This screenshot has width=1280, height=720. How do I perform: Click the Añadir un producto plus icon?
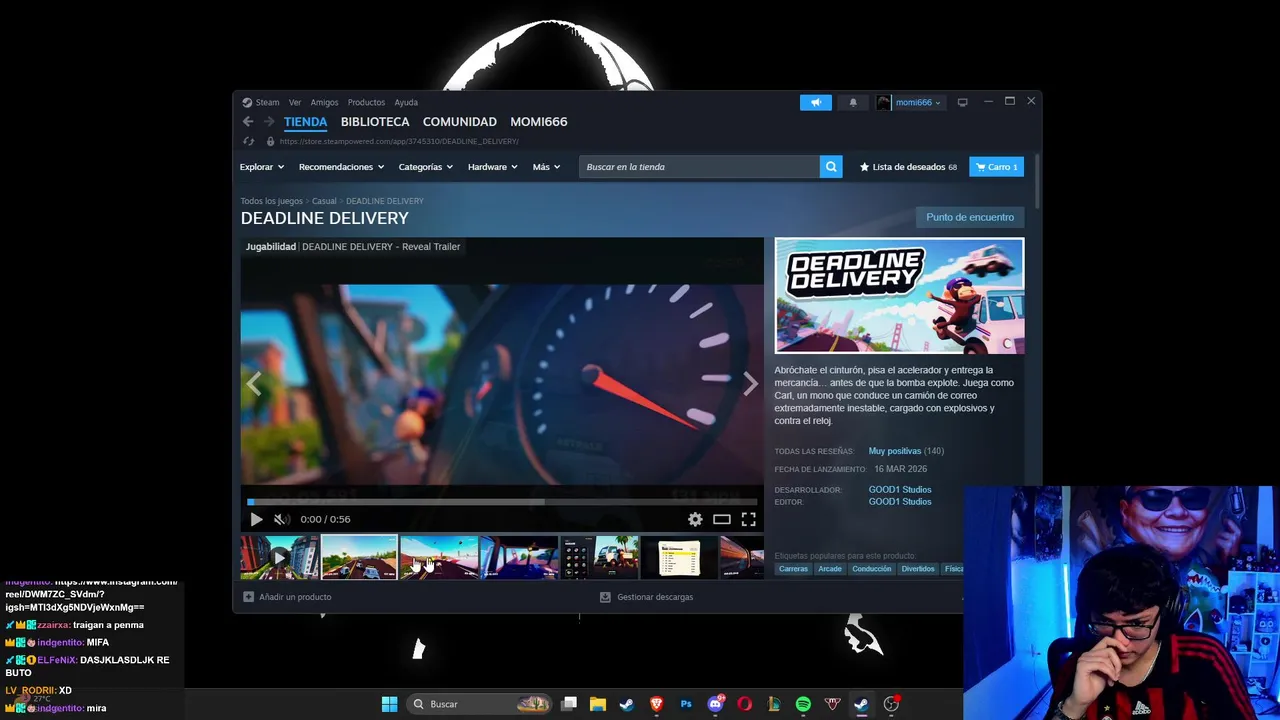(x=249, y=597)
